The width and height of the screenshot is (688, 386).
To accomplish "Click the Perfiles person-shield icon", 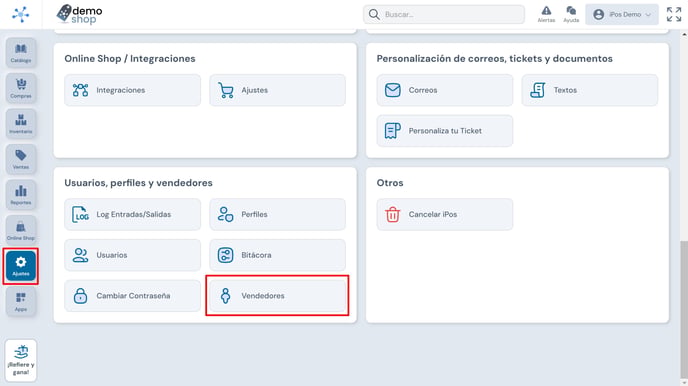I will point(226,214).
